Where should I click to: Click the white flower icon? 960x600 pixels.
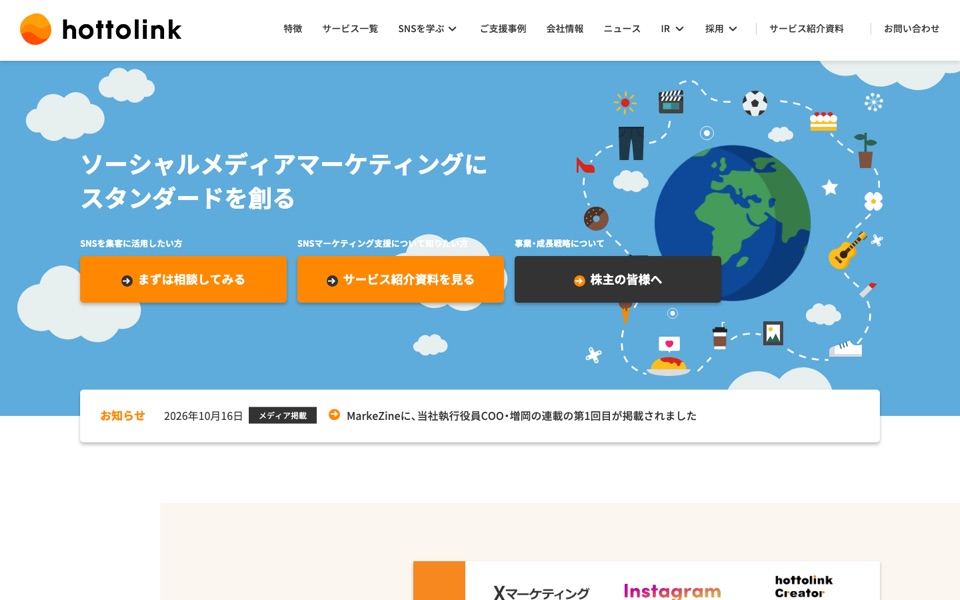873,201
